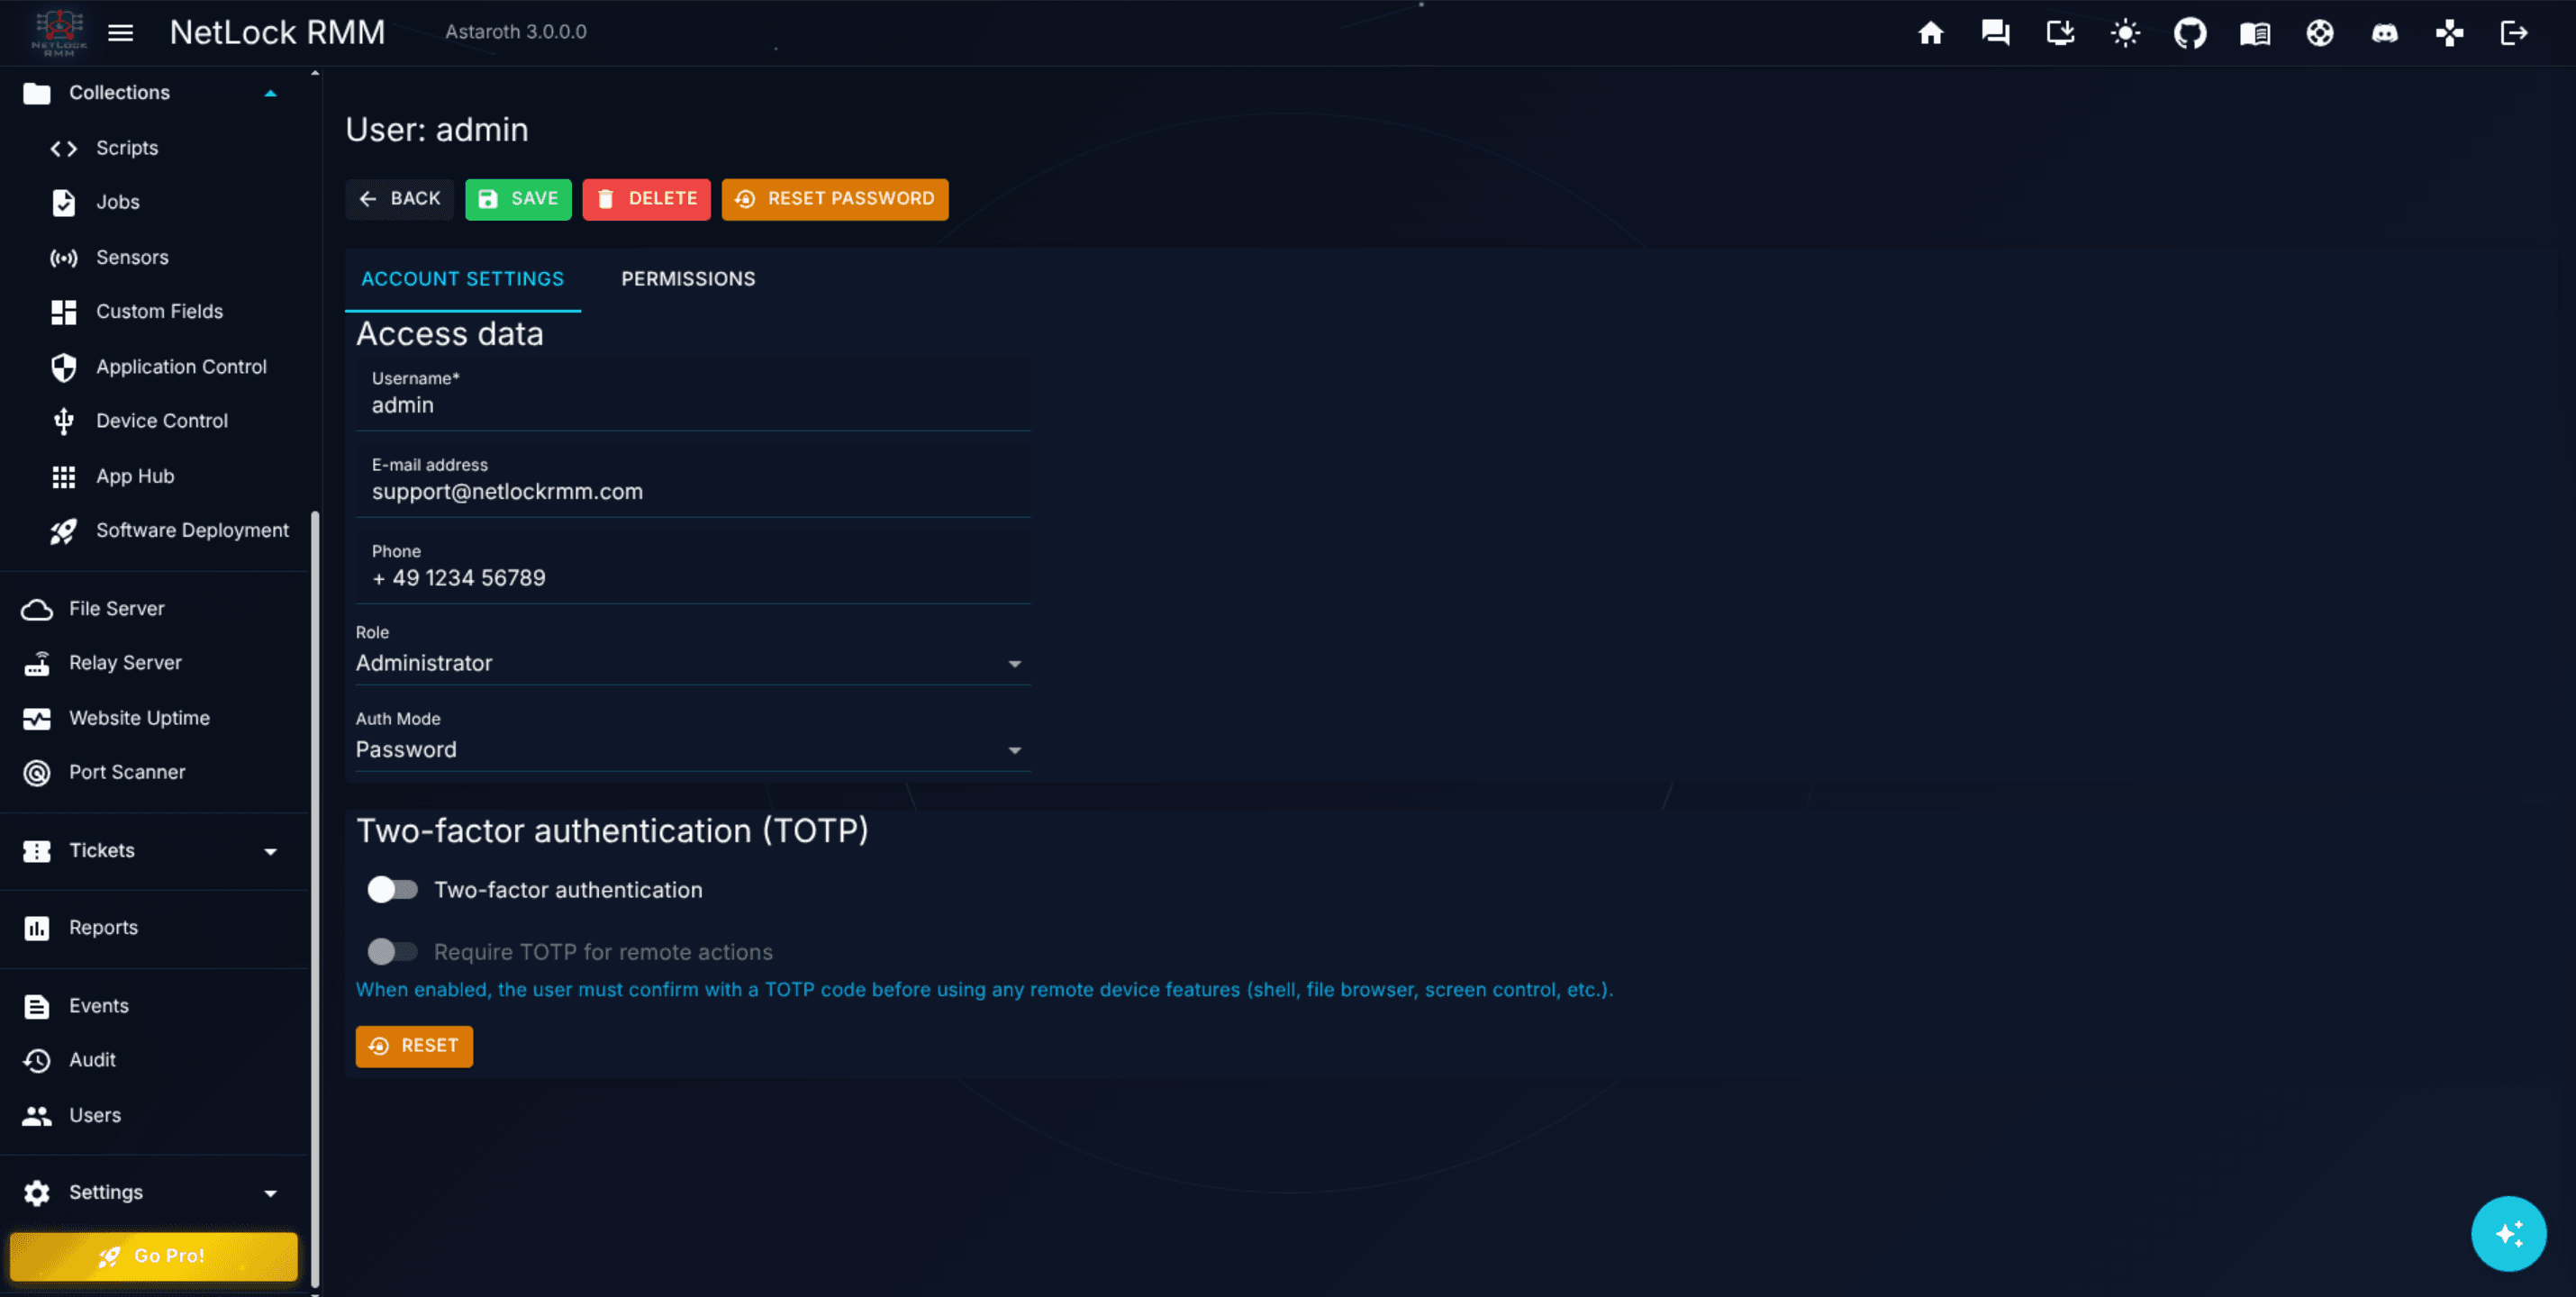Screen dimensions: 2576x1297
Task: Click into the E-mail address field
Action: [x=692, y=481]
